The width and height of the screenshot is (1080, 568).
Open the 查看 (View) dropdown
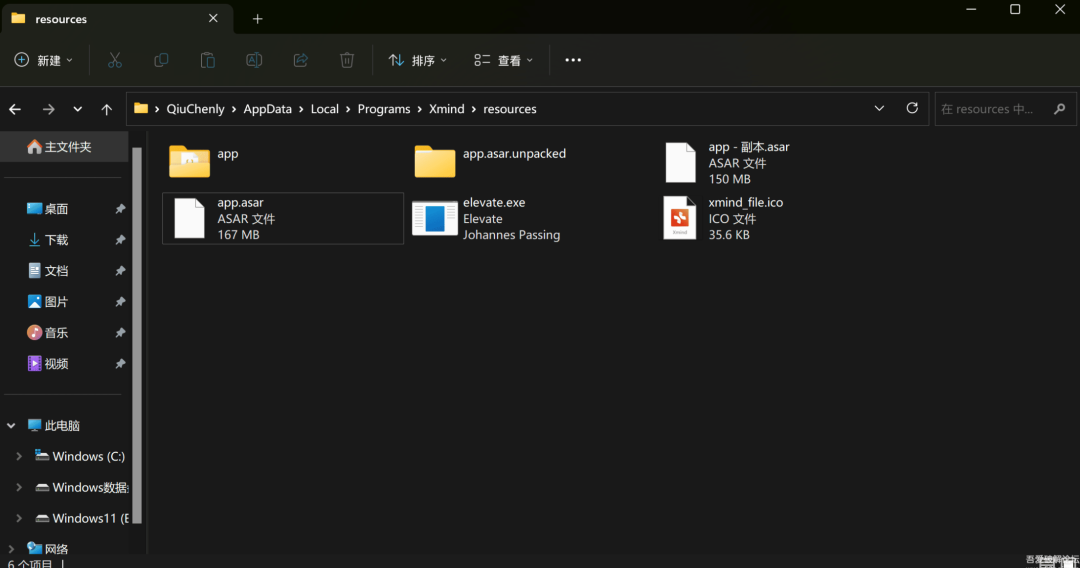click(x=503, y=61)
